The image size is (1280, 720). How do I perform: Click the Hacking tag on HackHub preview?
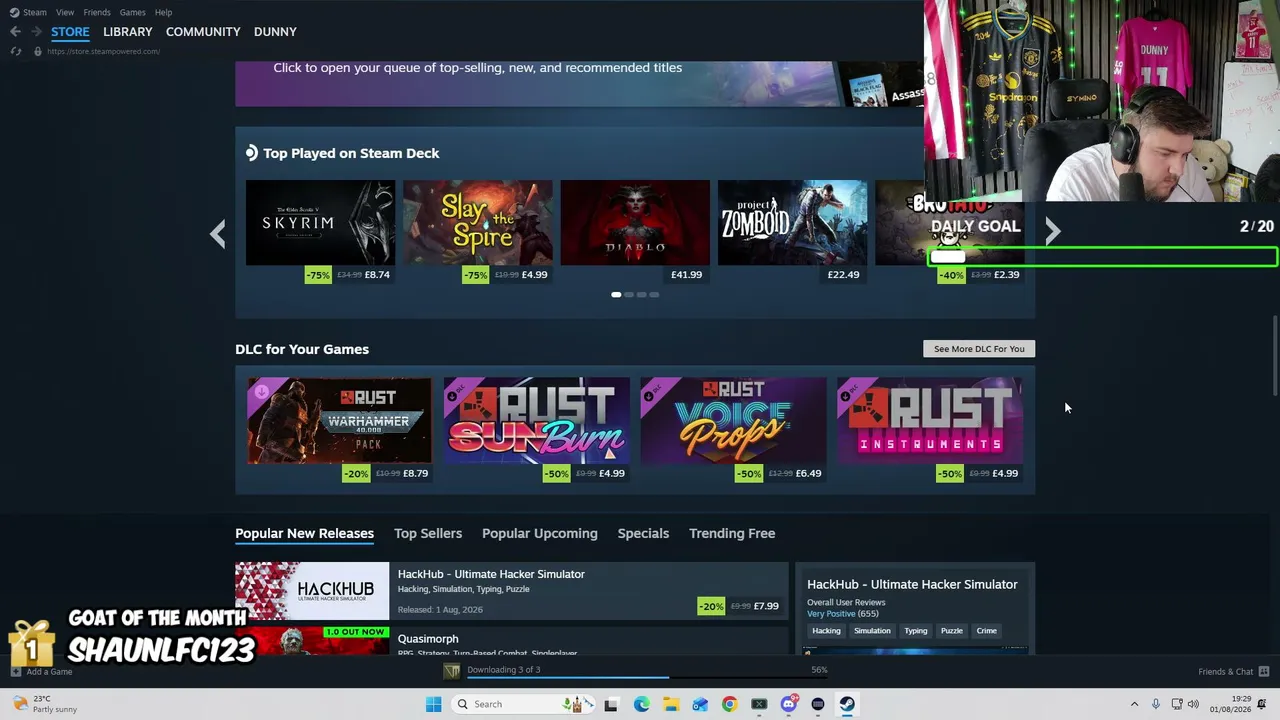(826, 631)
